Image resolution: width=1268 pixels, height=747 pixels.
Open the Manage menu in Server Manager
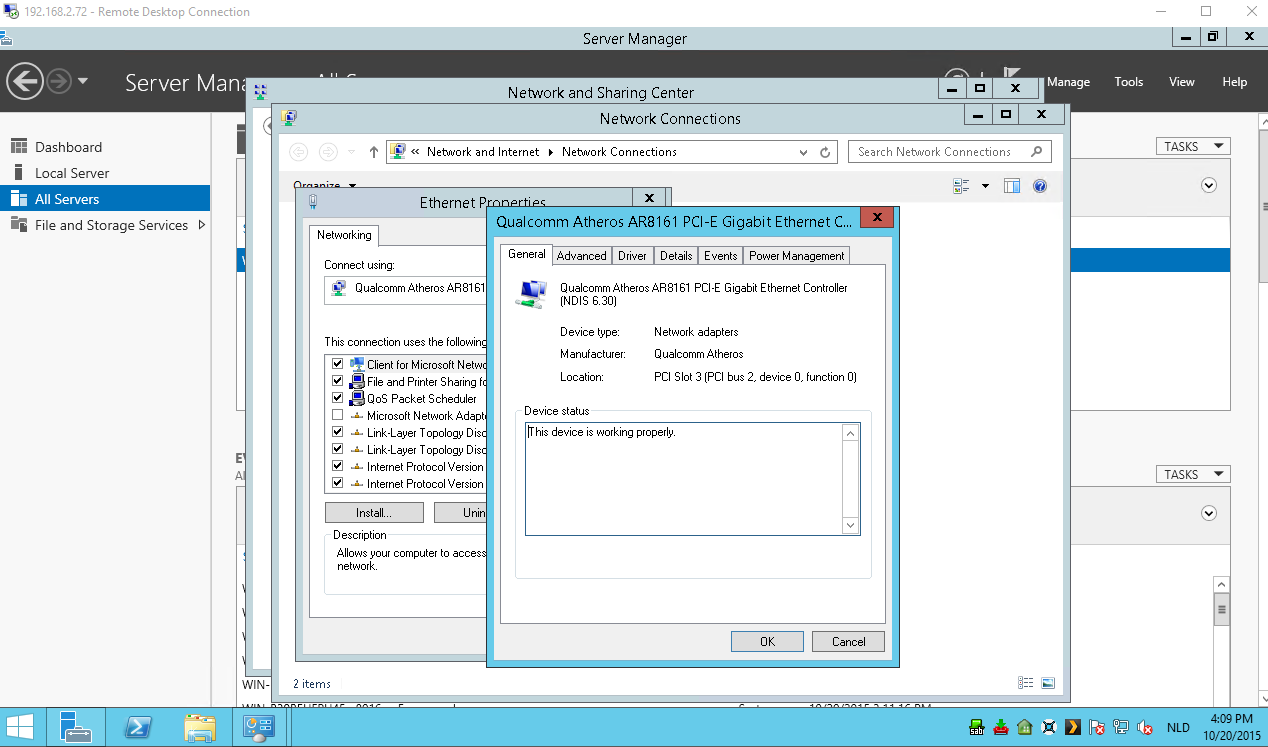point(1068,82)
